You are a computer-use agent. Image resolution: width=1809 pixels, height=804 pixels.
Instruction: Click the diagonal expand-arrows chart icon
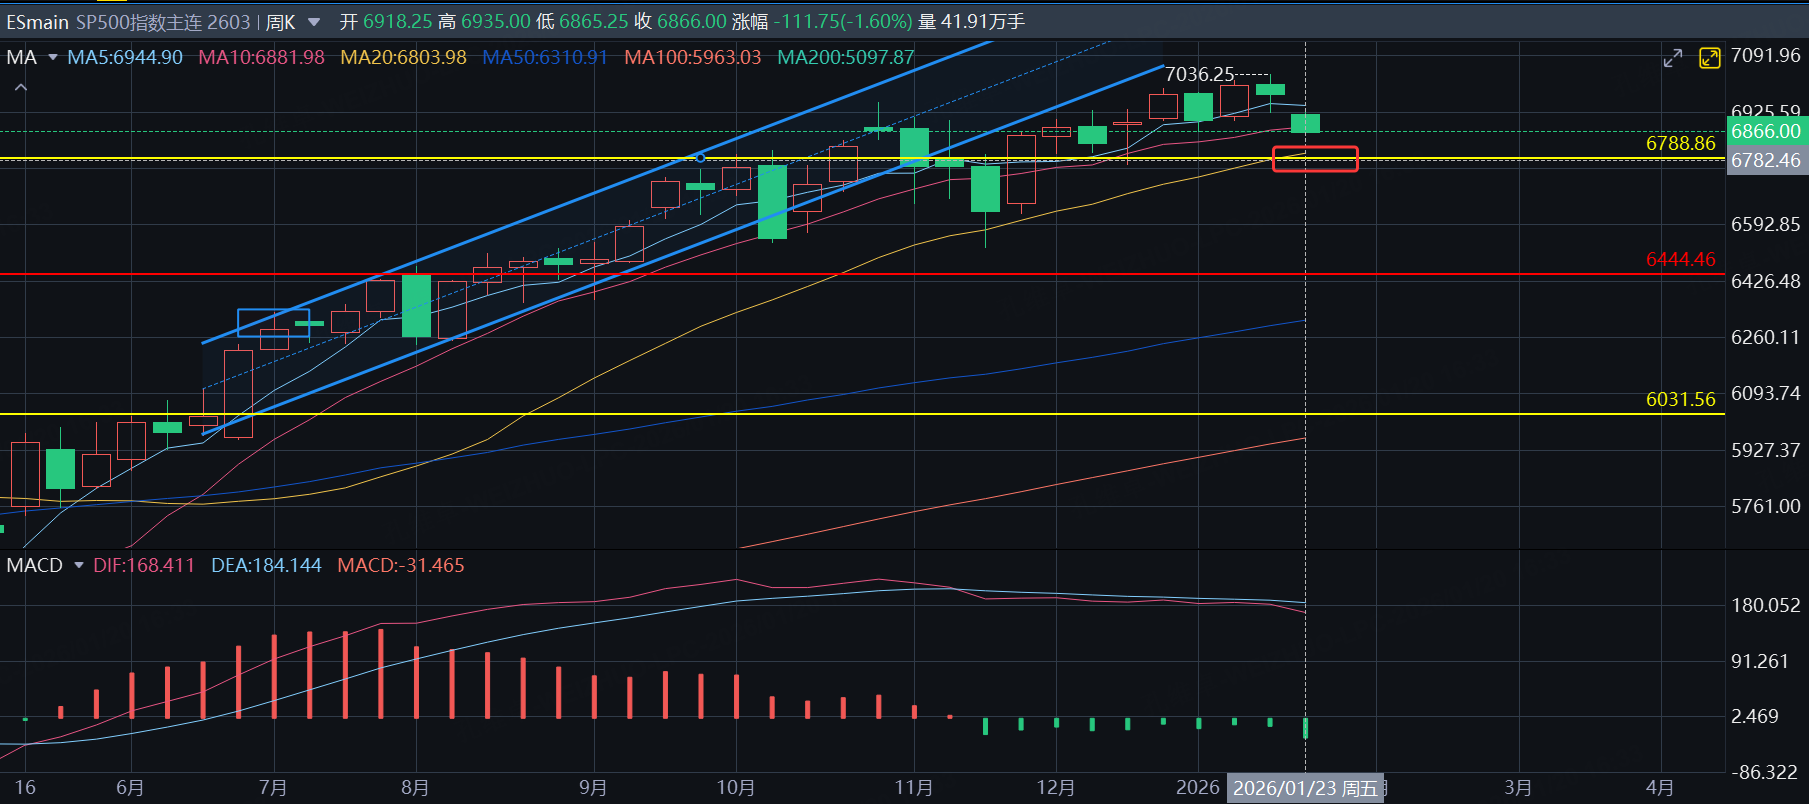[1673, 58]
